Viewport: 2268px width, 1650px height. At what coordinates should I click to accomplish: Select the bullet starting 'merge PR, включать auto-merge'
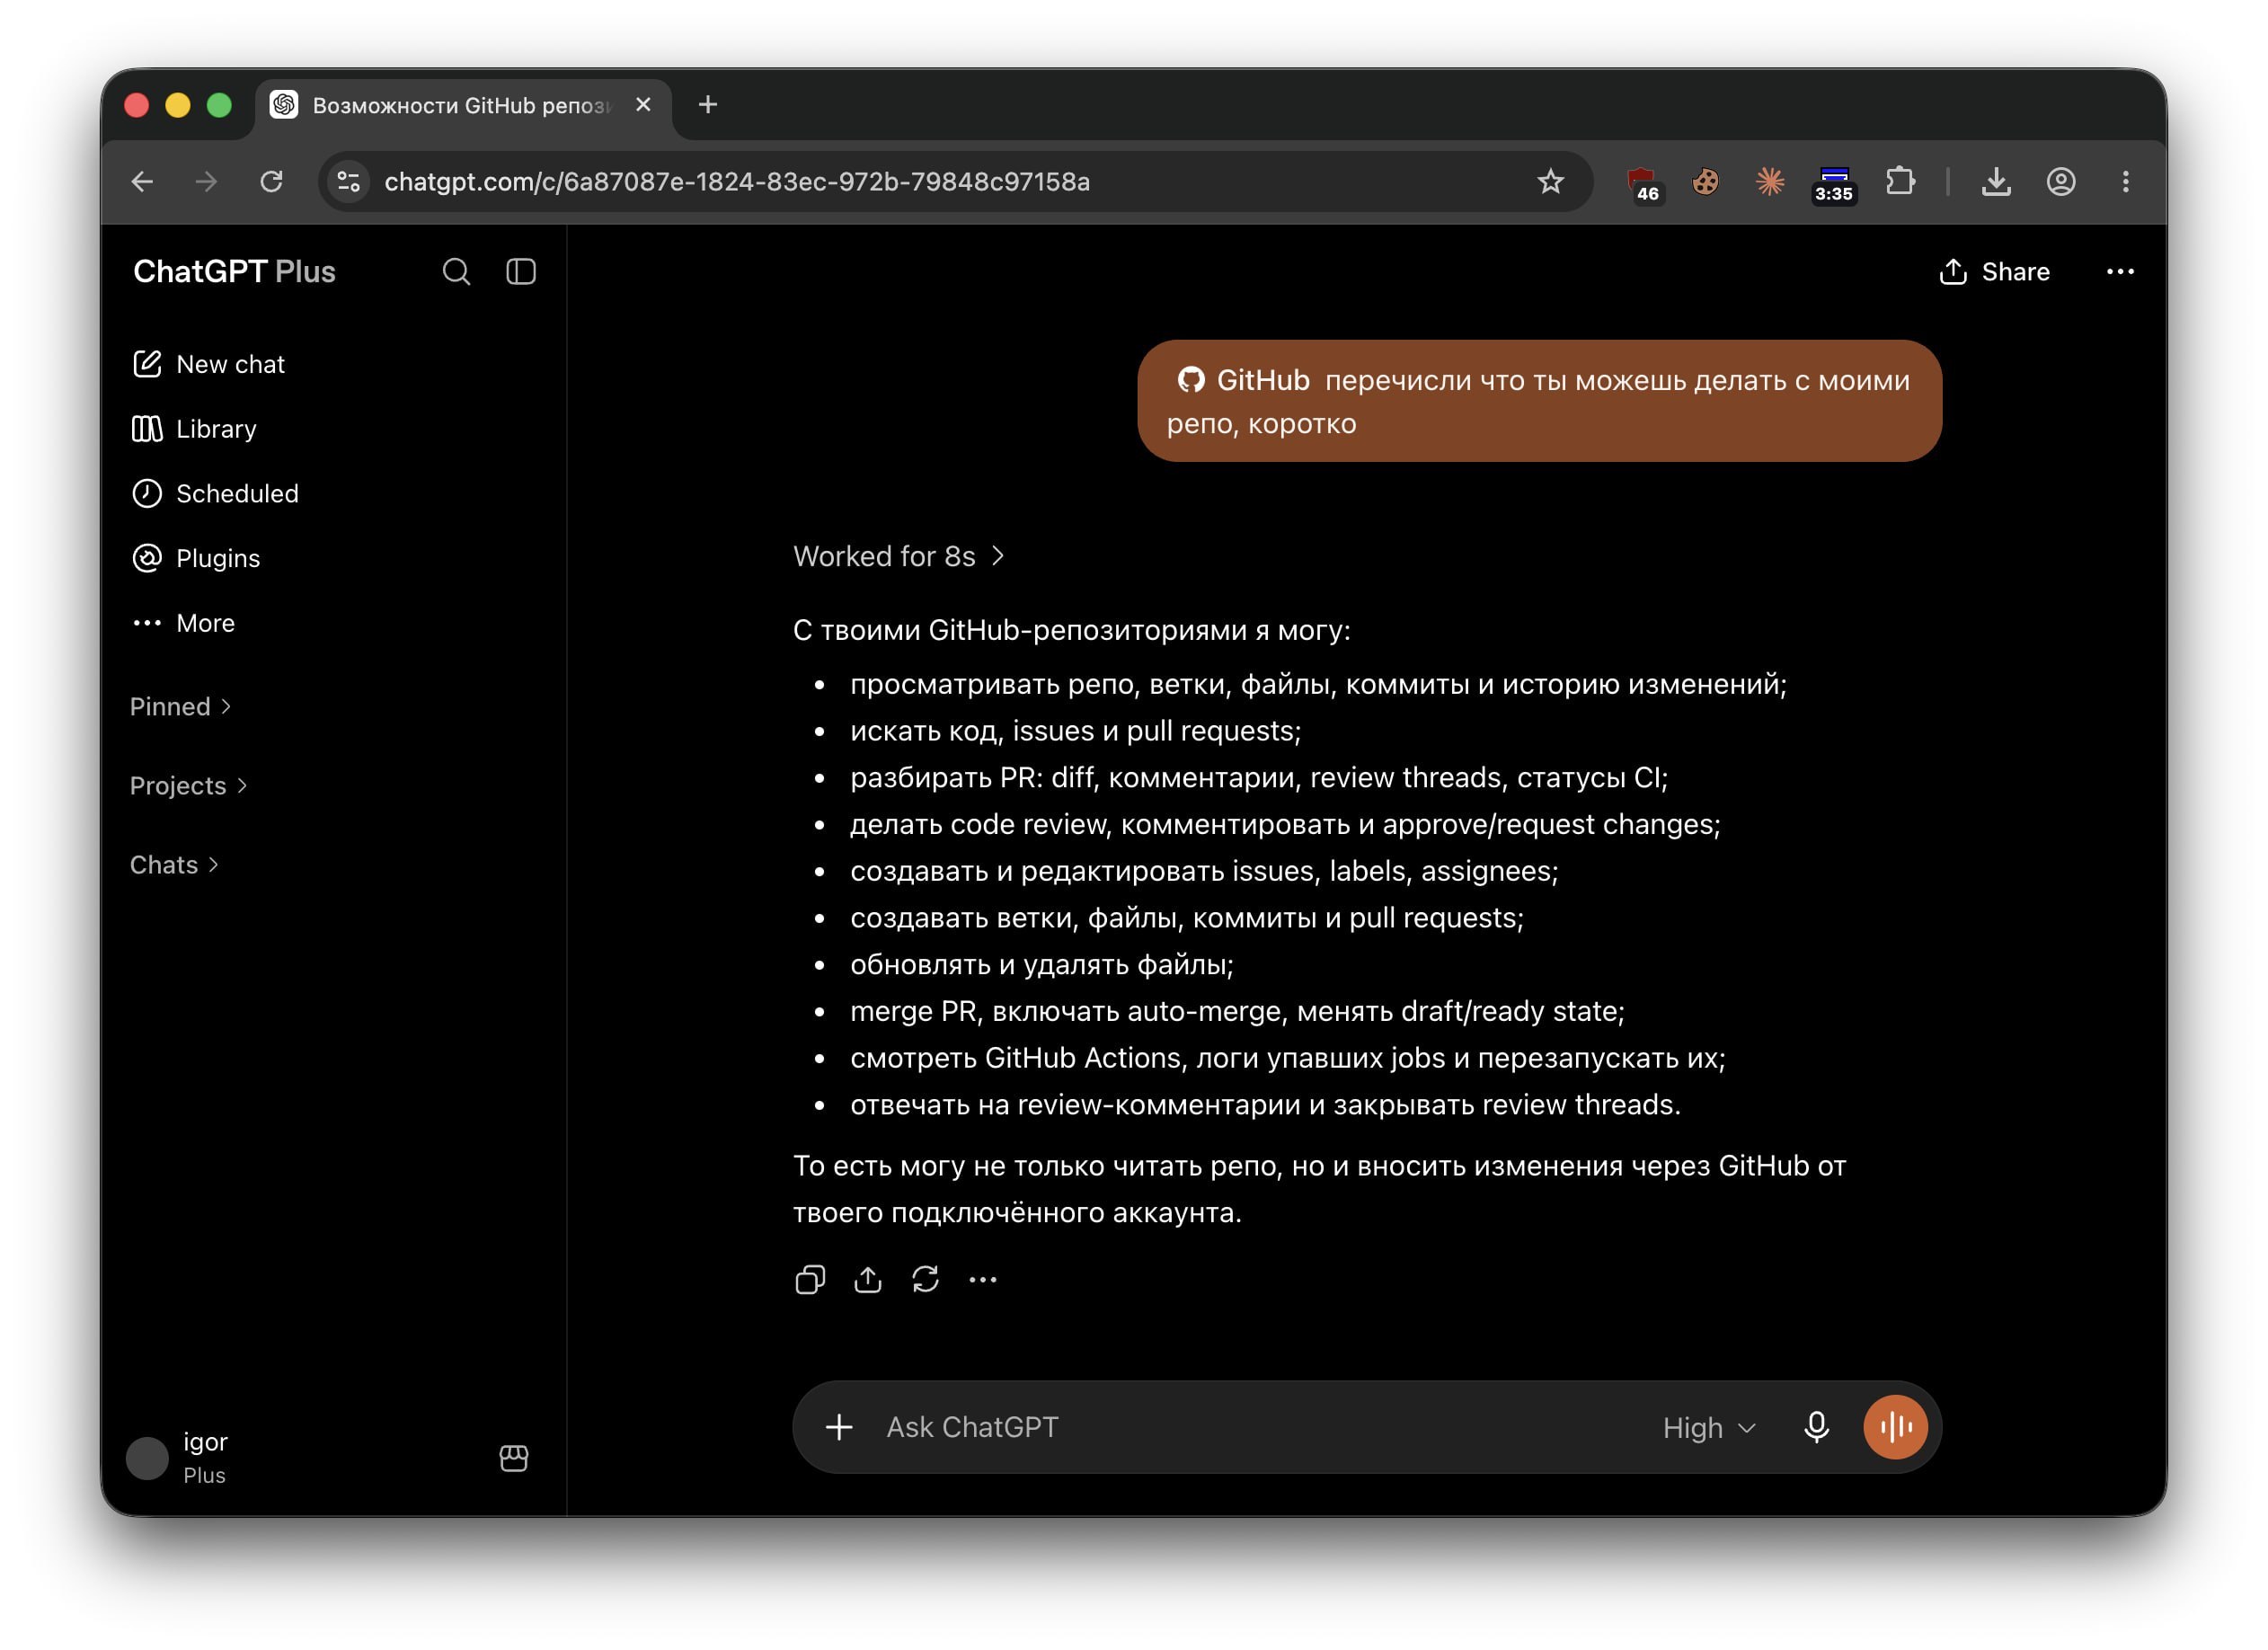coord(1237,1011)
